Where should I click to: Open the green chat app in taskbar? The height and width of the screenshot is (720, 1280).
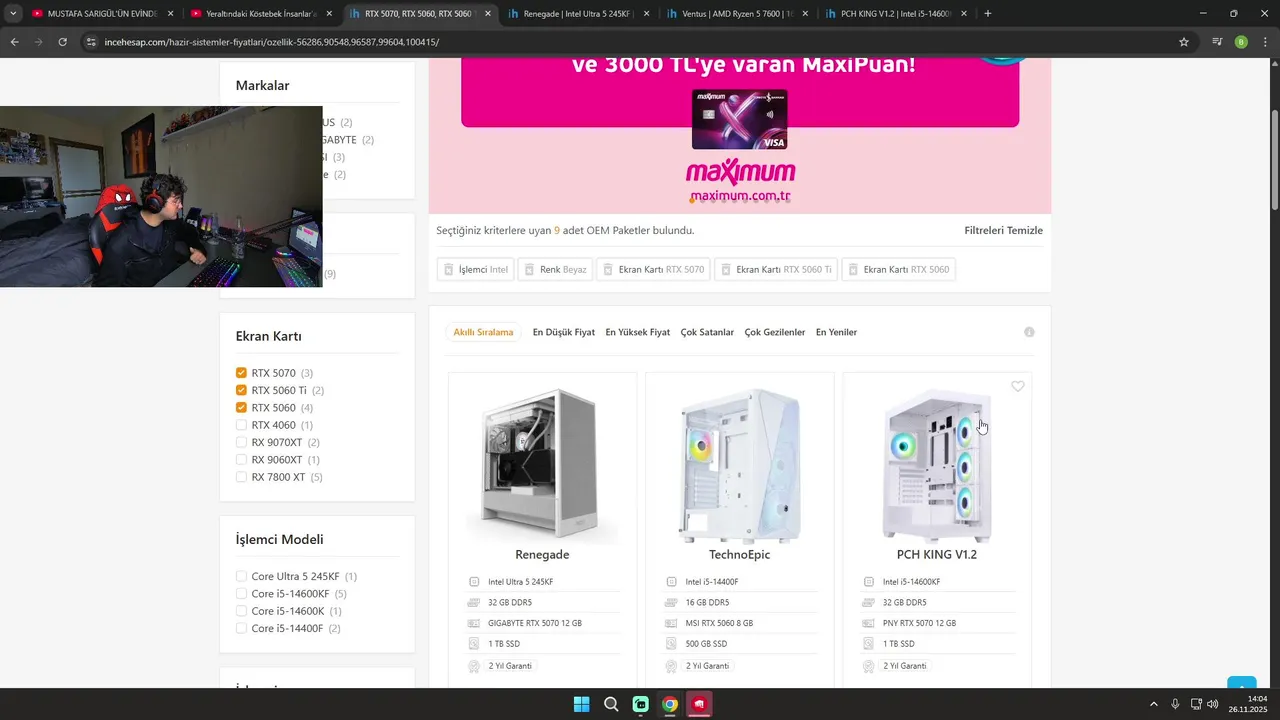click(641, 704)
